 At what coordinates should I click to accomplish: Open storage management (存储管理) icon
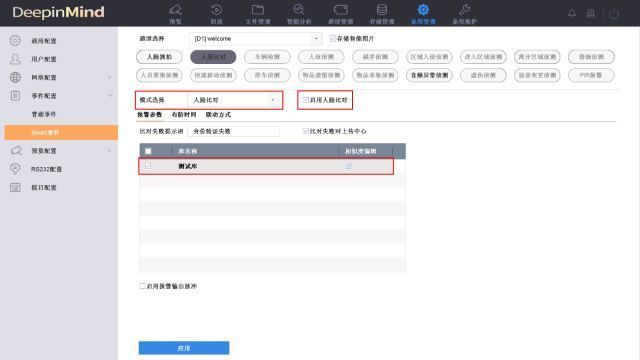[382, 10]
